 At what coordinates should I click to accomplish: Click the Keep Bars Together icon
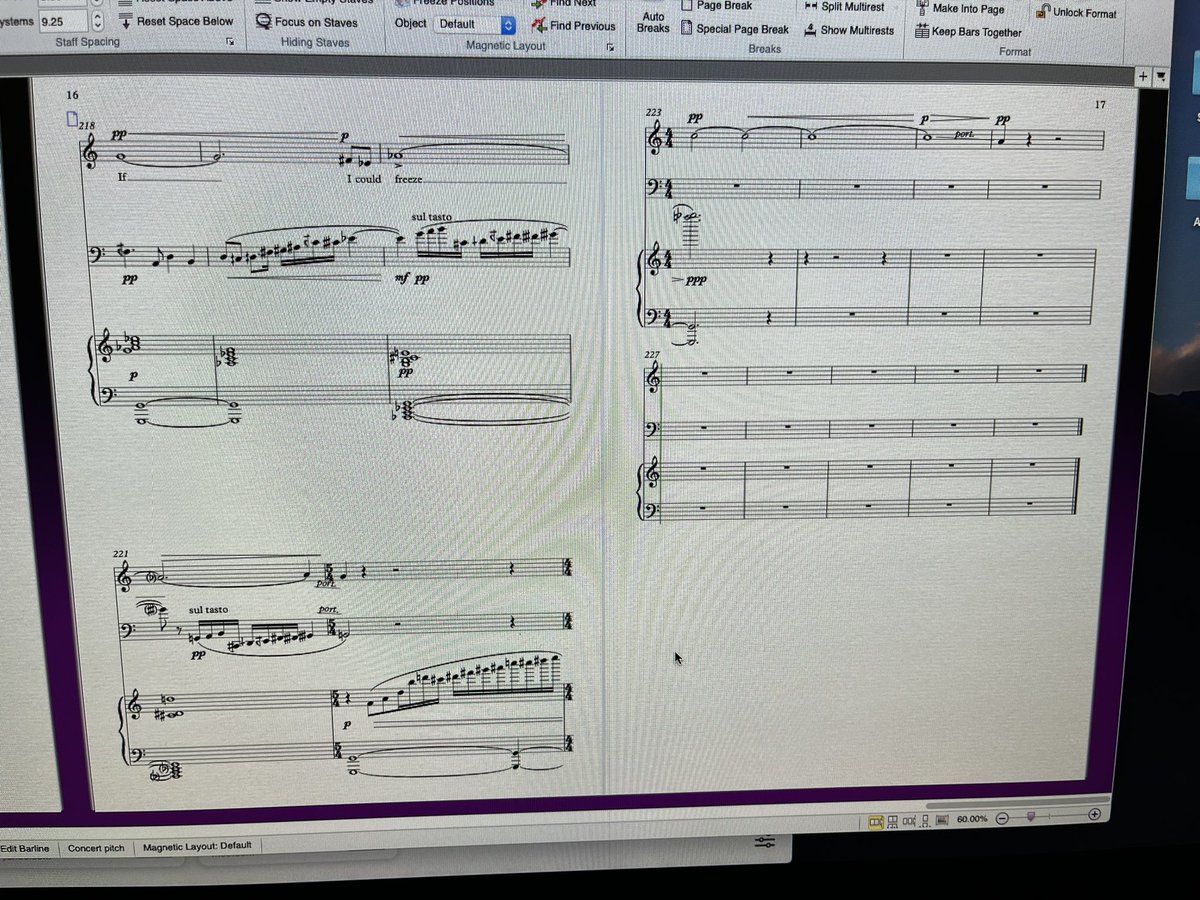(922, 31)
